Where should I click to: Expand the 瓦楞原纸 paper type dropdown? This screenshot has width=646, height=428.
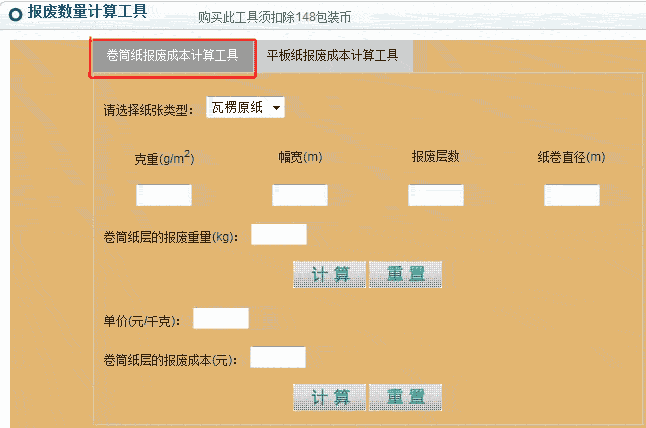pyautogui.click(x=245, y=108)
